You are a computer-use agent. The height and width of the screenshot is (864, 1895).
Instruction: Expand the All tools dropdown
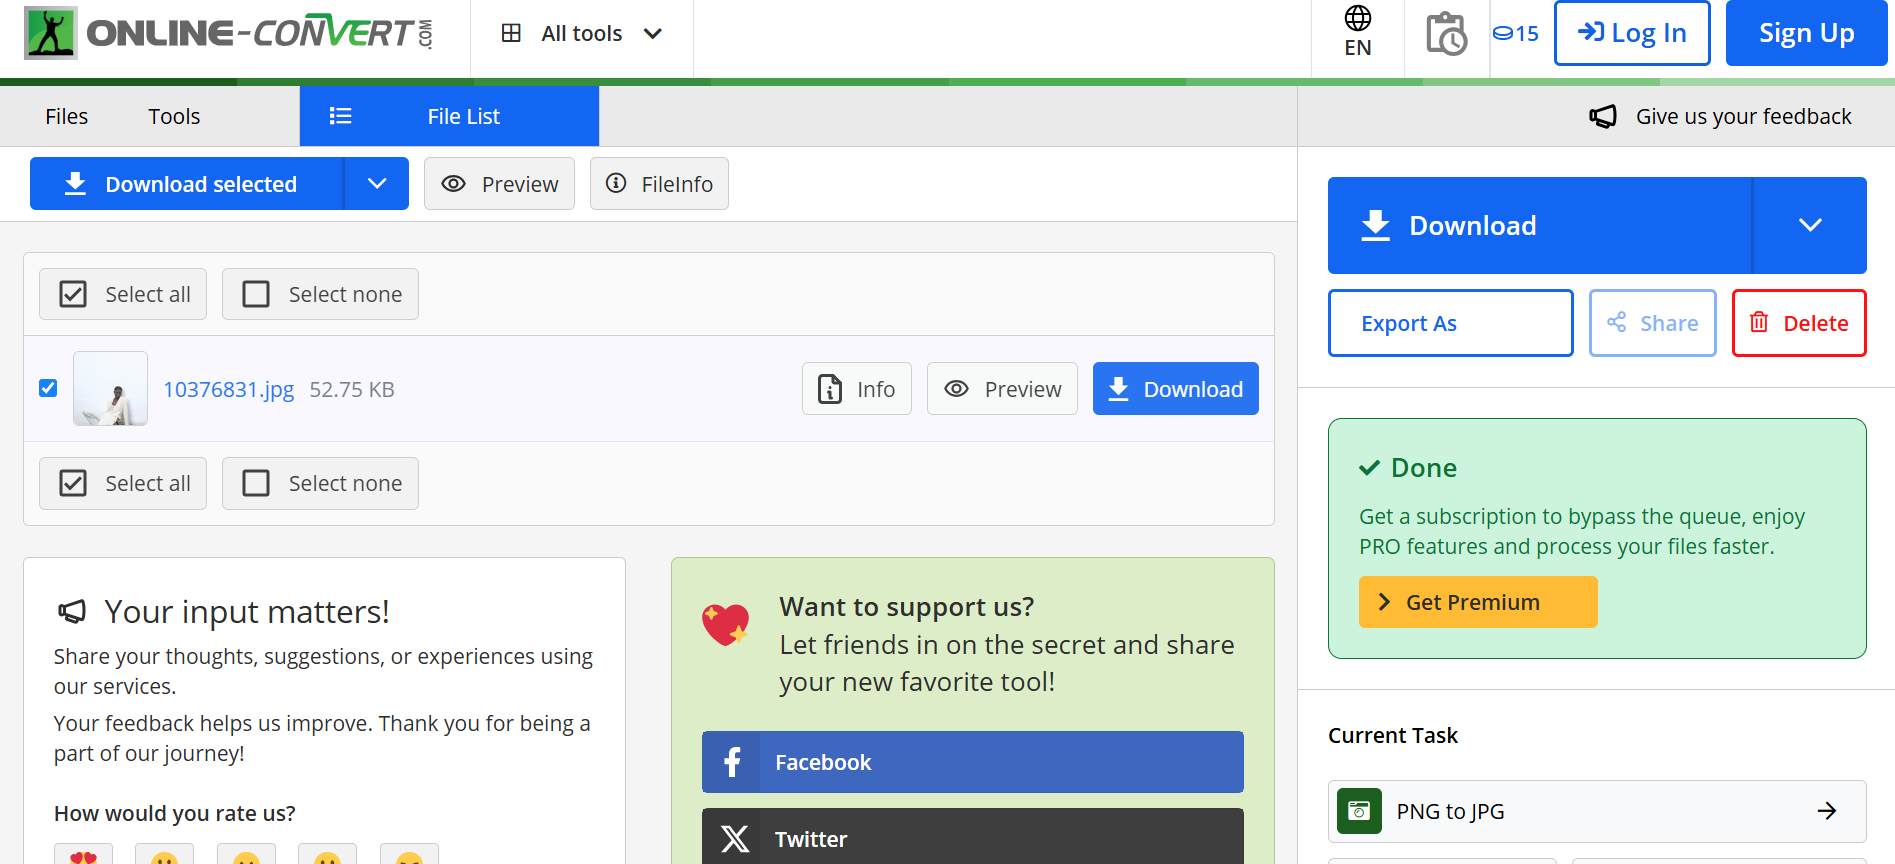pyautogui.click(x=582, y=34)
